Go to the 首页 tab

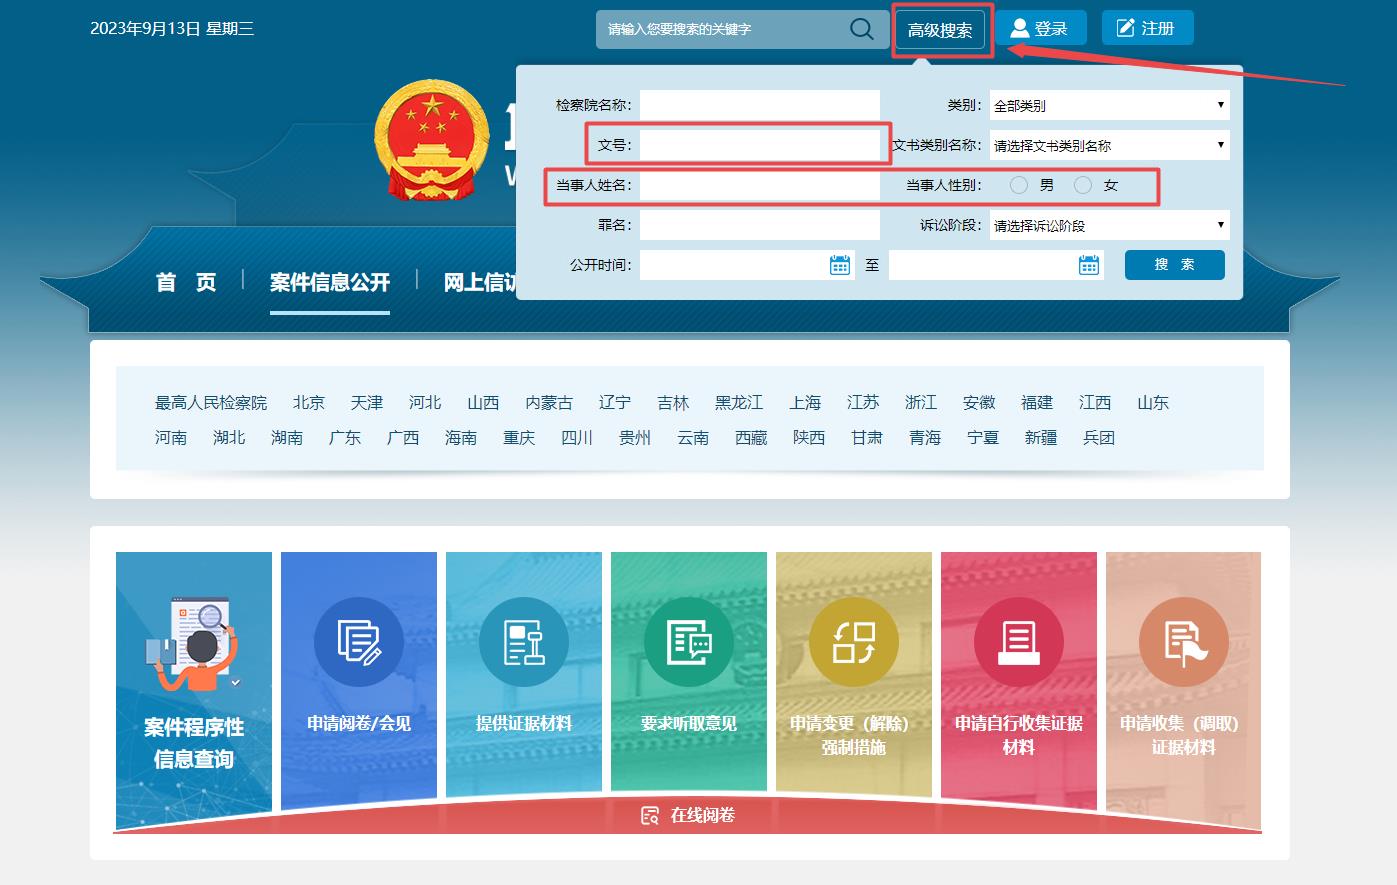pos(187,283)
